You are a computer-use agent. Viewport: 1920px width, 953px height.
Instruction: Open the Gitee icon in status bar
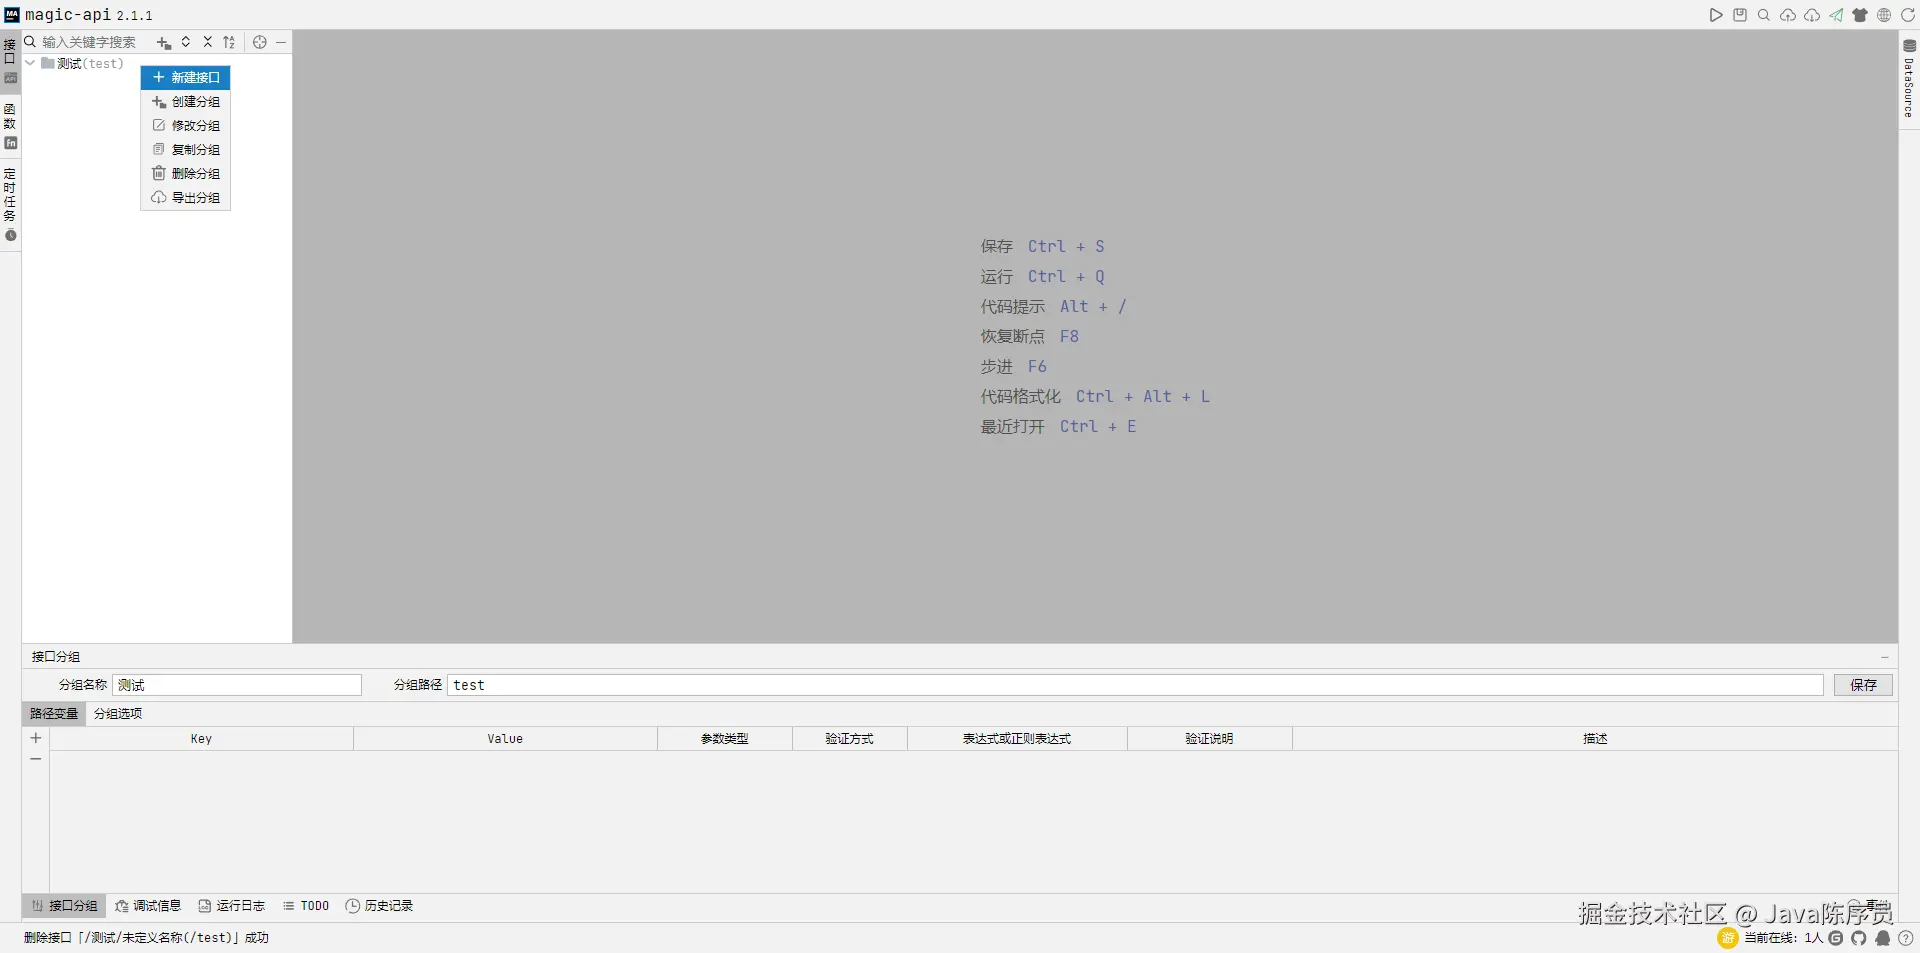click(1836, 938)
